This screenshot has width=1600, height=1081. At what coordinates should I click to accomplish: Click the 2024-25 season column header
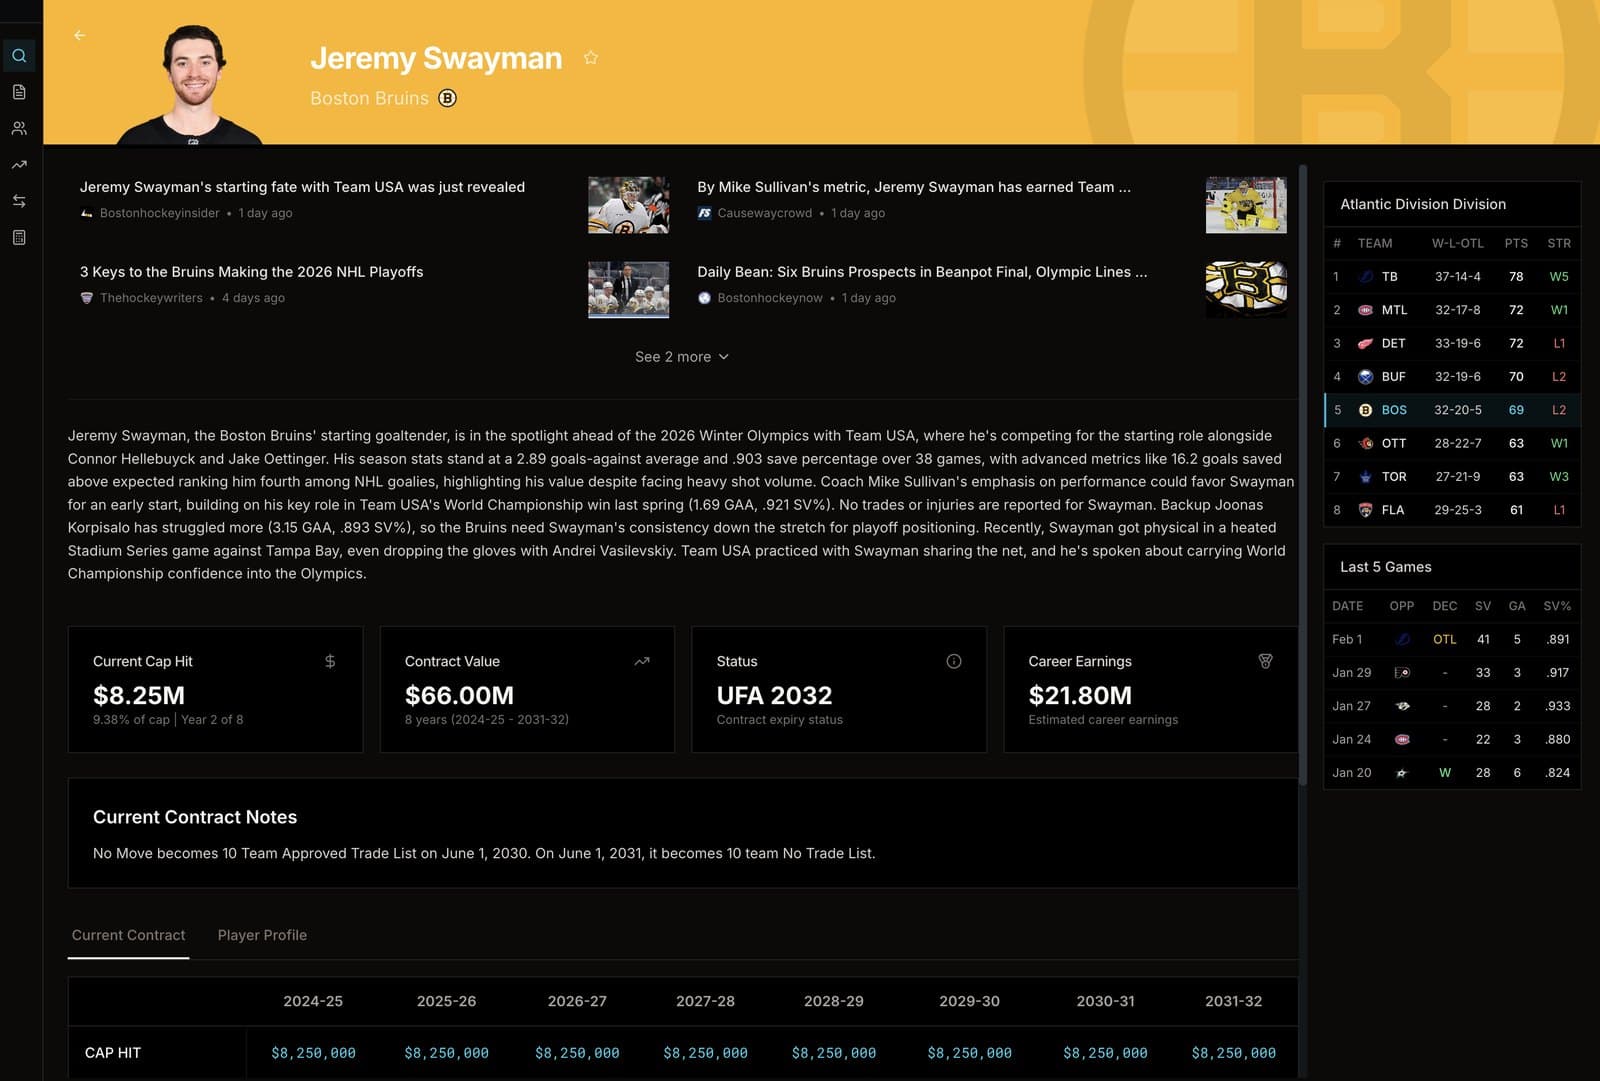(x=313, y=1001)
